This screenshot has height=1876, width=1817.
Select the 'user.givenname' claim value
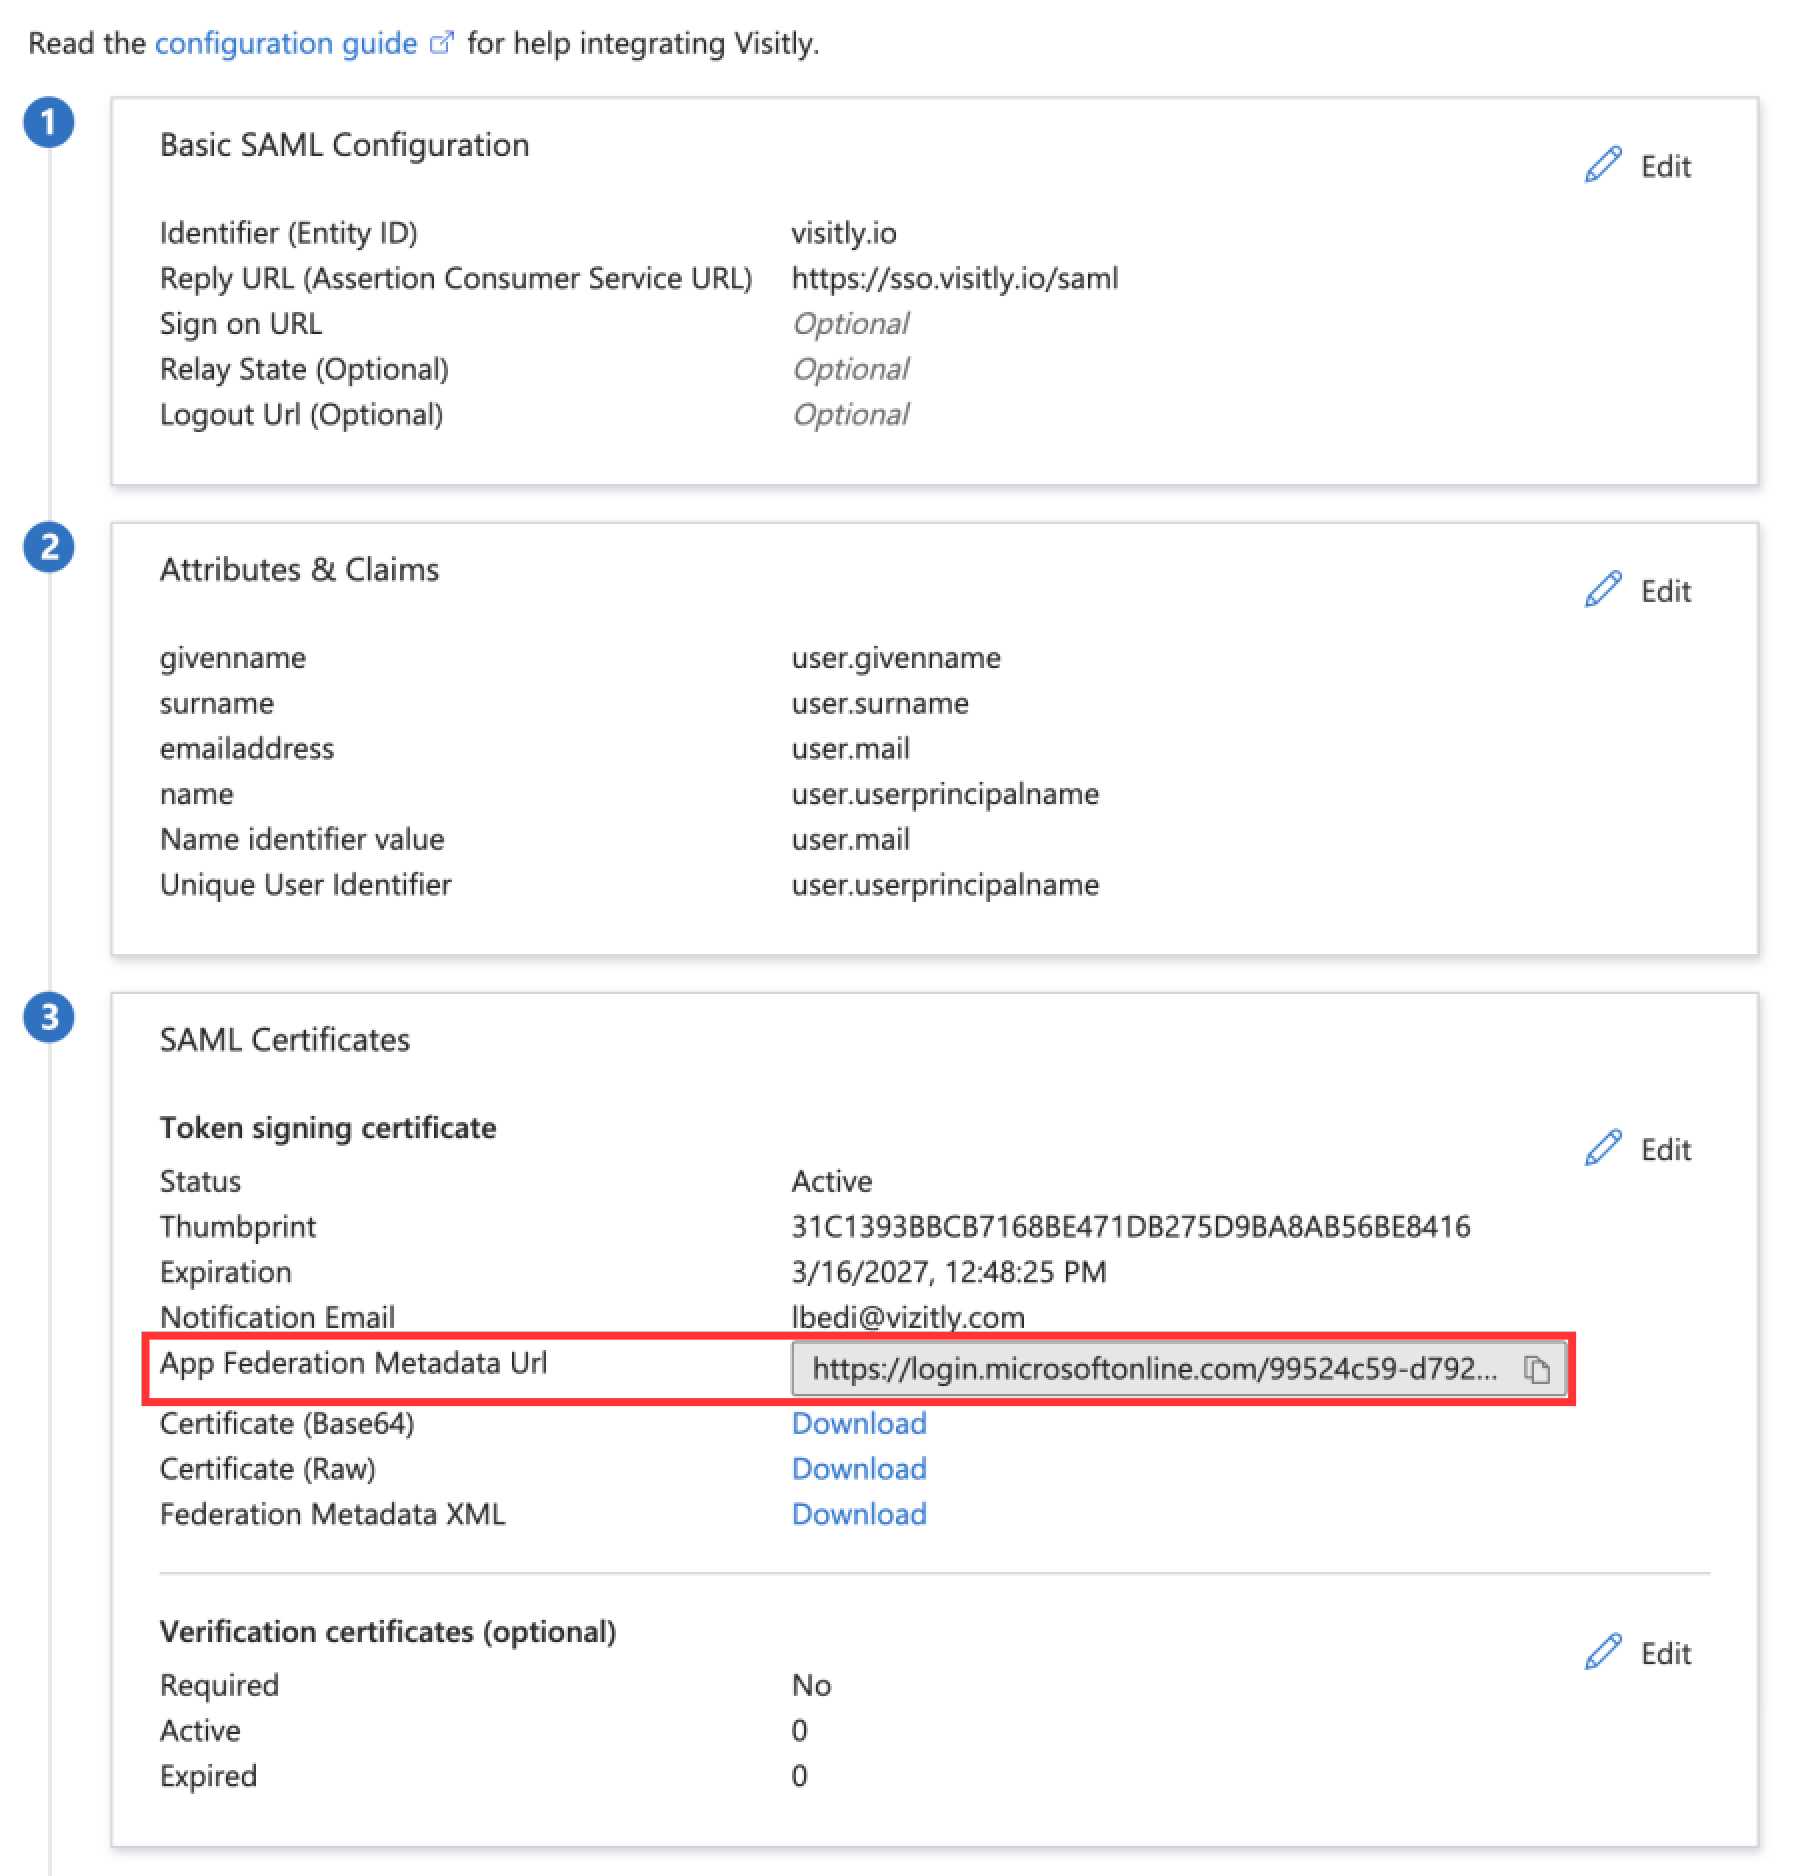896,658
